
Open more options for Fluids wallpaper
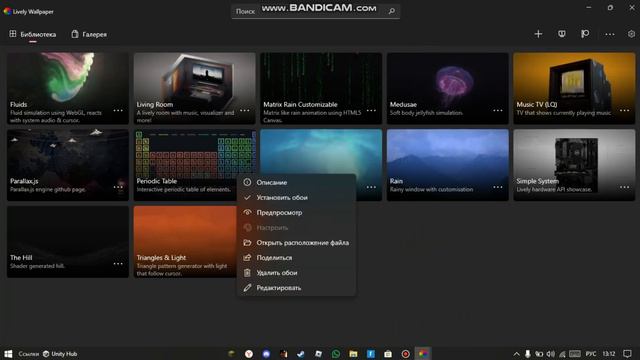pyautogui.click(x=118, y=111)
